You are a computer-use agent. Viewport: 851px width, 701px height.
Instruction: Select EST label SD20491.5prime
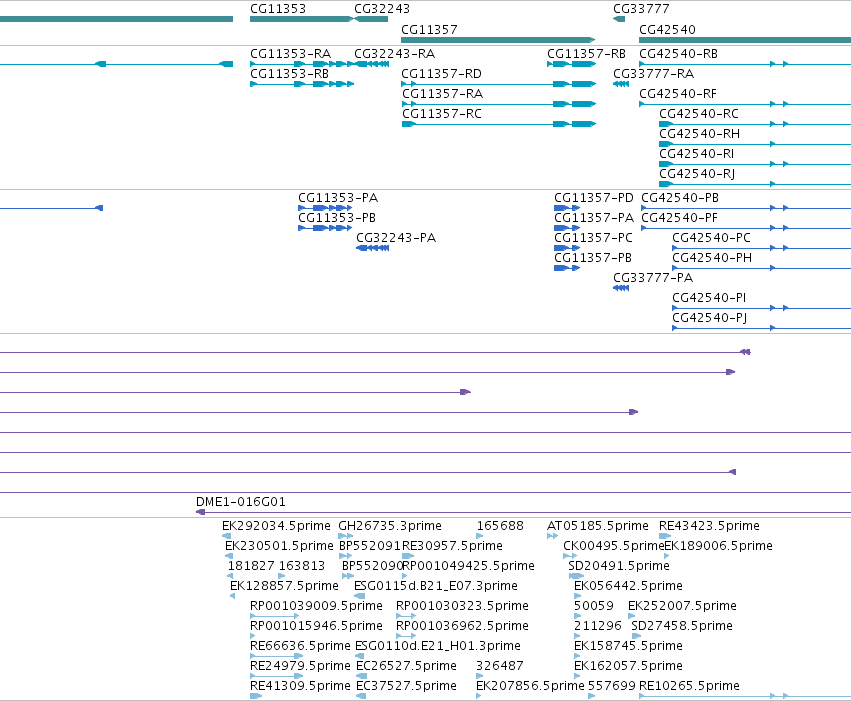619,566
